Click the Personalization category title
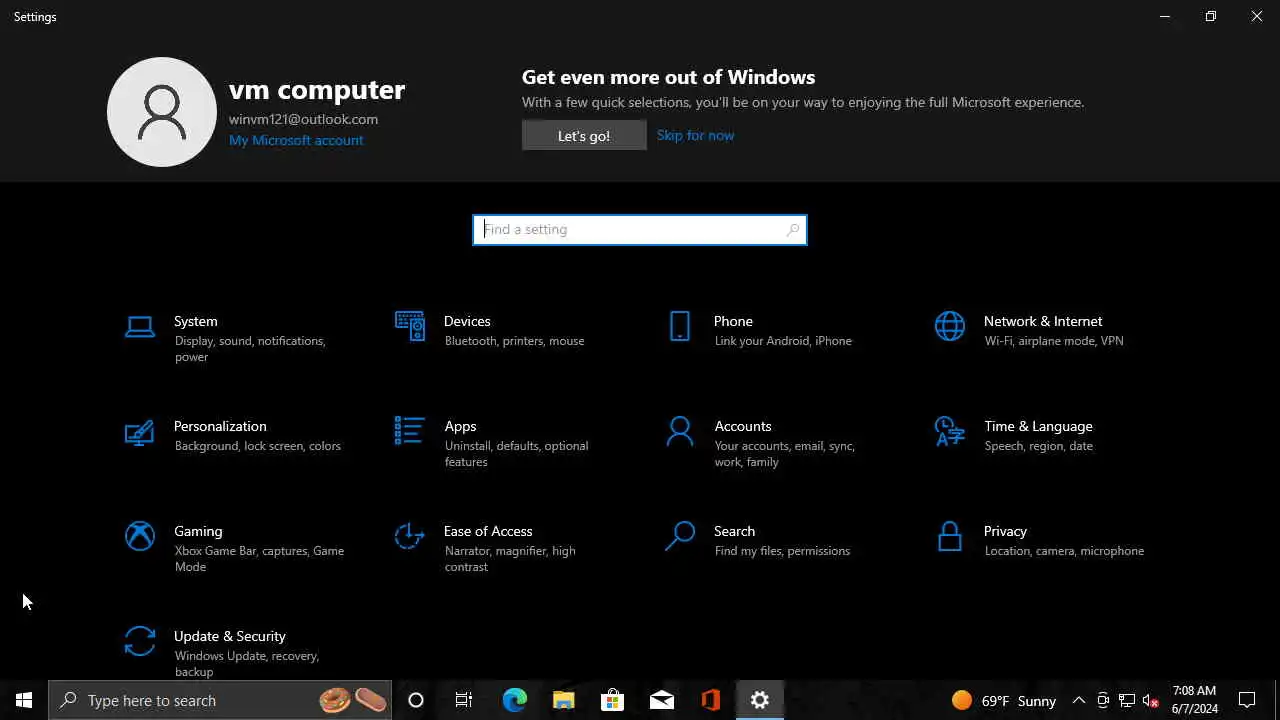Image resolution: width=1280 pixels, height=720 pixels. (x=220, y=426)
